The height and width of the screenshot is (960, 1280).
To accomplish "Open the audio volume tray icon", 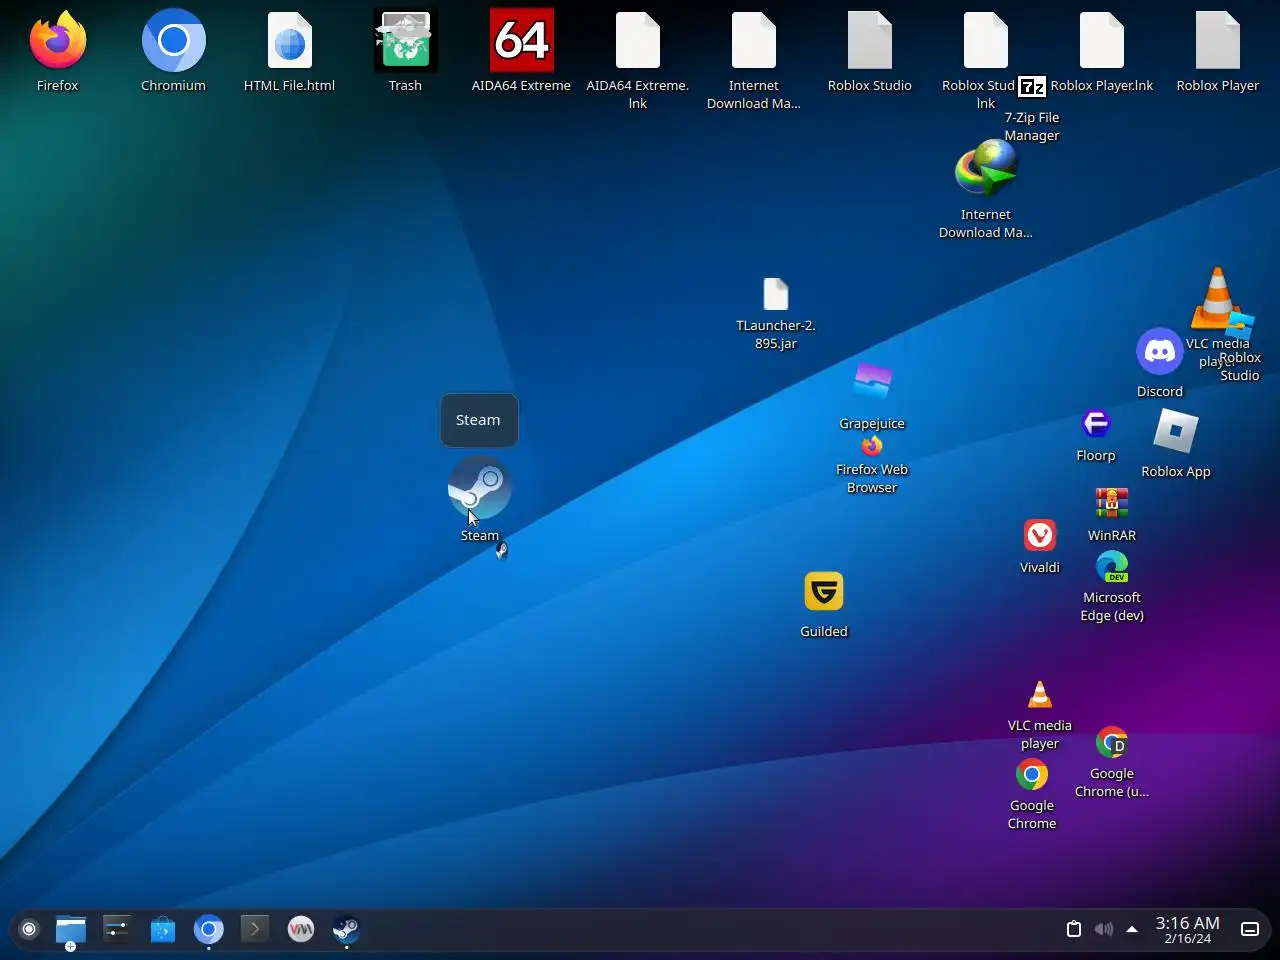I will (1103, 929).
